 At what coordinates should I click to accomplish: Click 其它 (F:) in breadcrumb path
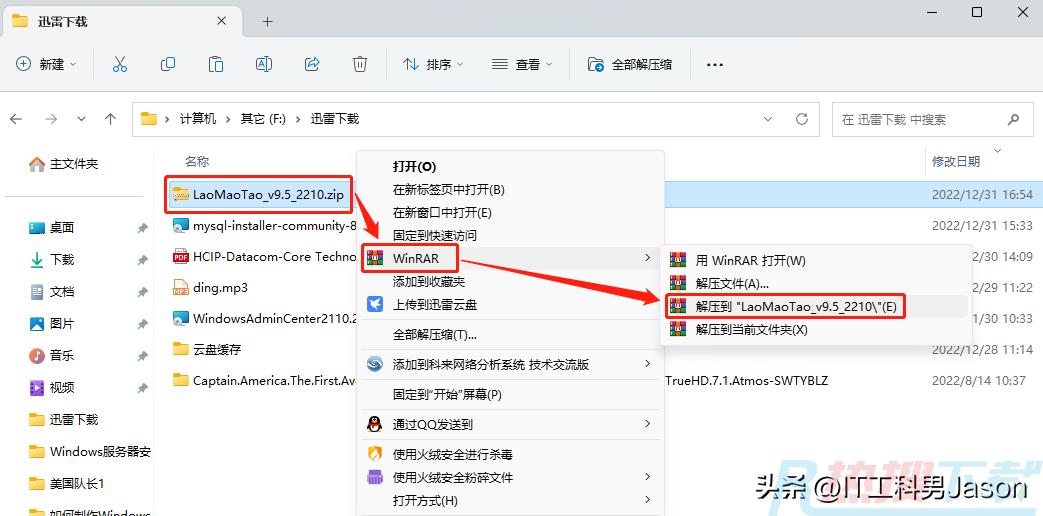[263, 119]
